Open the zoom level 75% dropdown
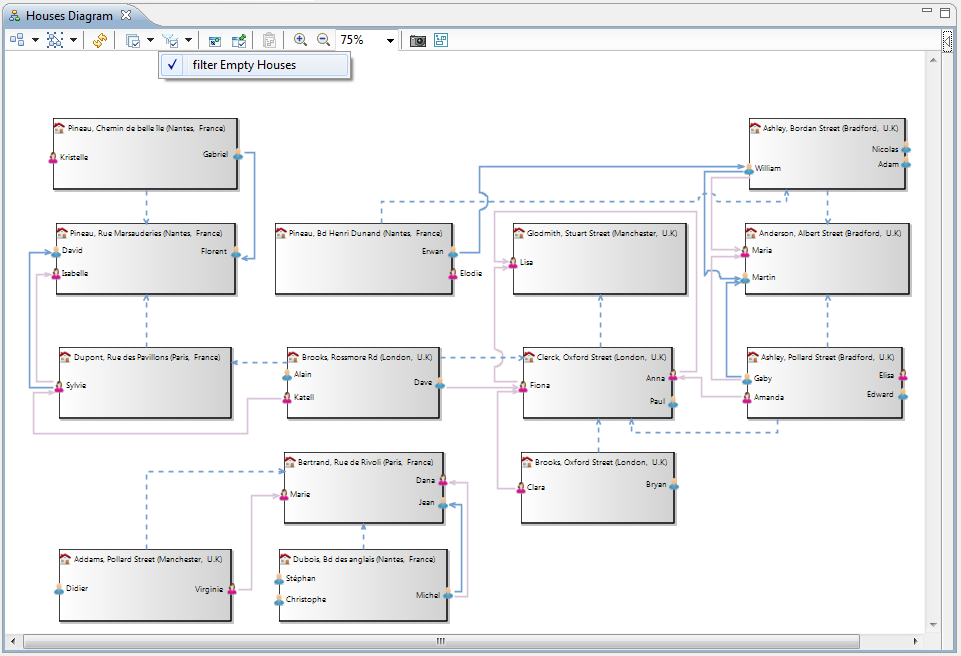961x656 pixels. coord(390,40)
